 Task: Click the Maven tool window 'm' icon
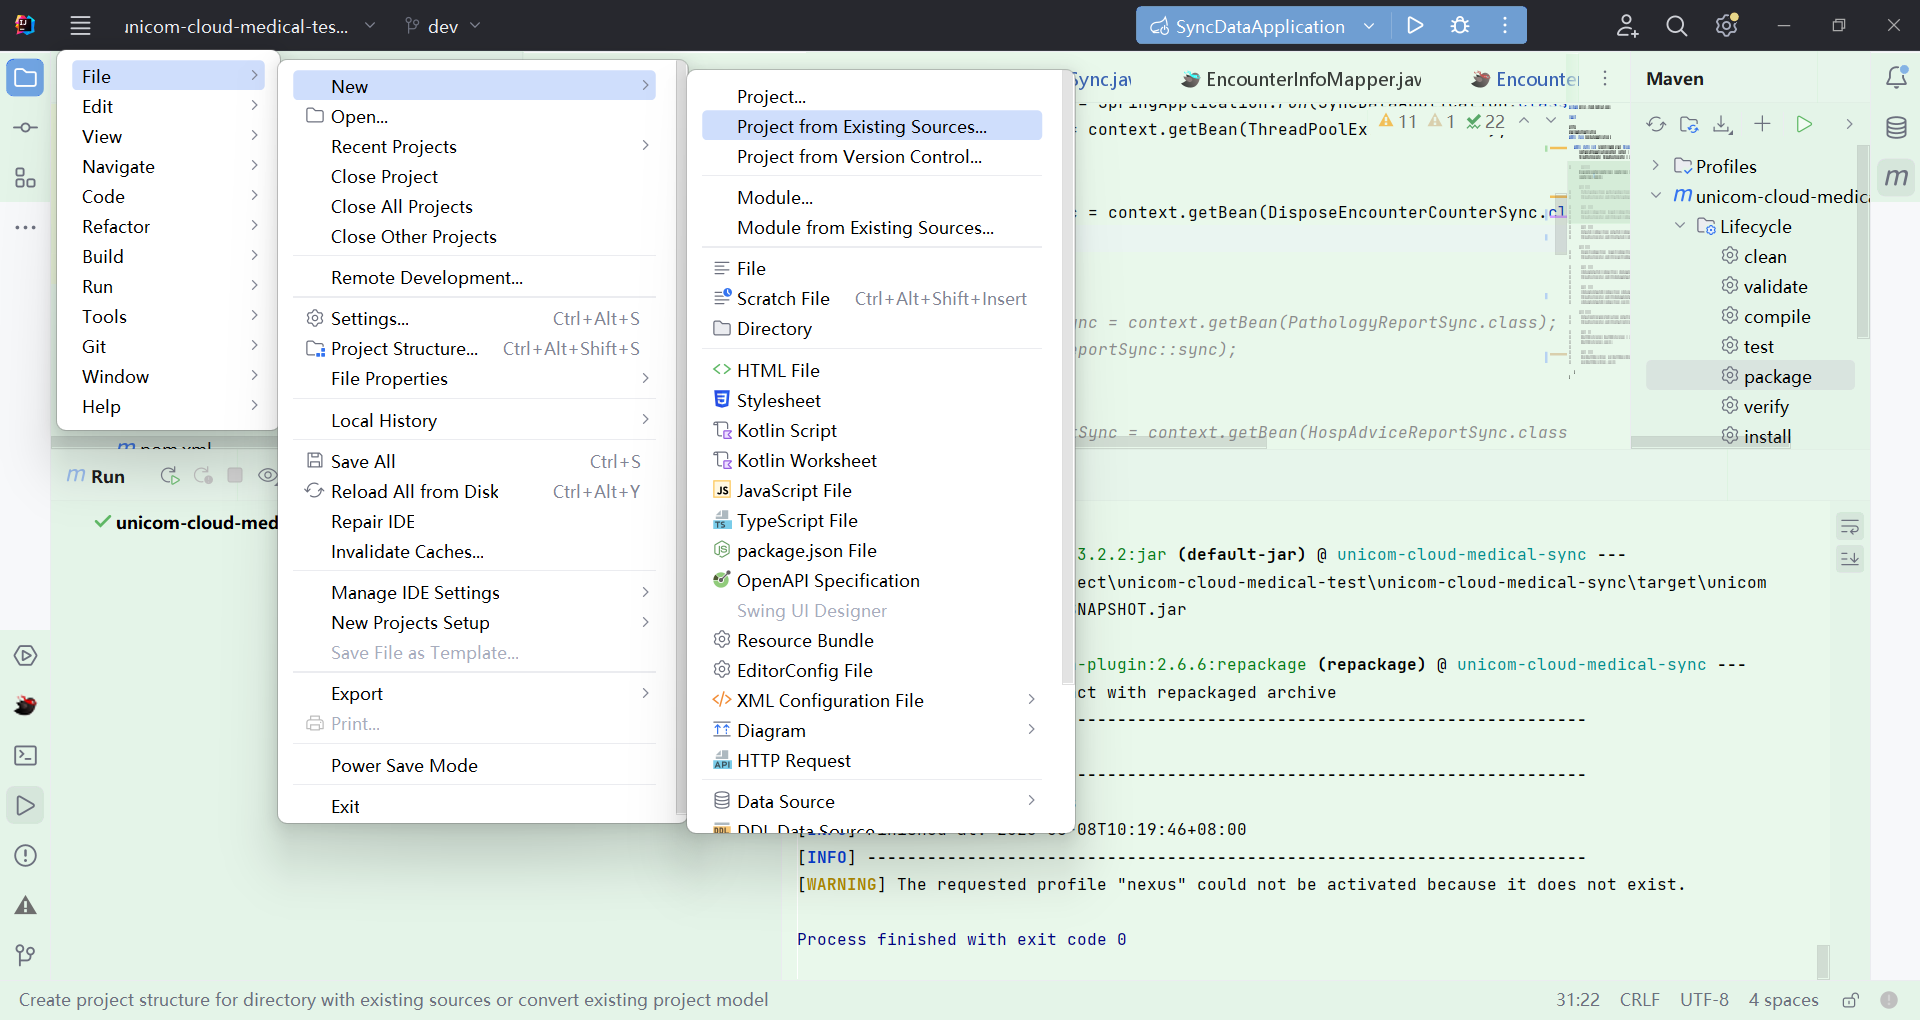click(x=1896, y=178)
